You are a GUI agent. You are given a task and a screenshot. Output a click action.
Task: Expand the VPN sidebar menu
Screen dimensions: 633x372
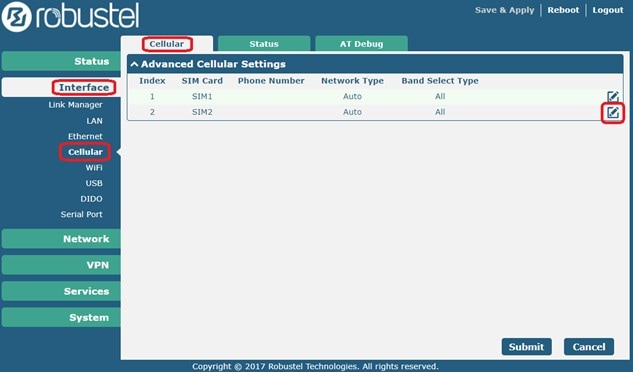[61, 265]
